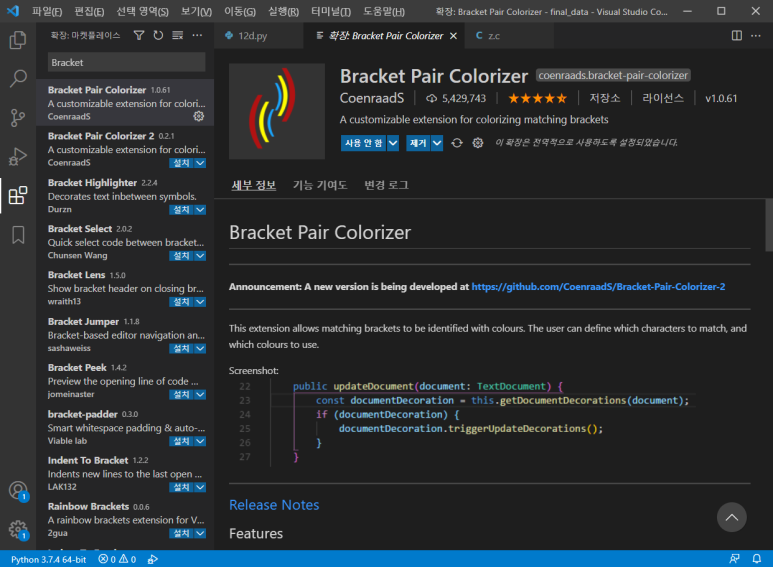Open the 터미널(T) menu
The image size is (773, 567).
tap(331, 11)
